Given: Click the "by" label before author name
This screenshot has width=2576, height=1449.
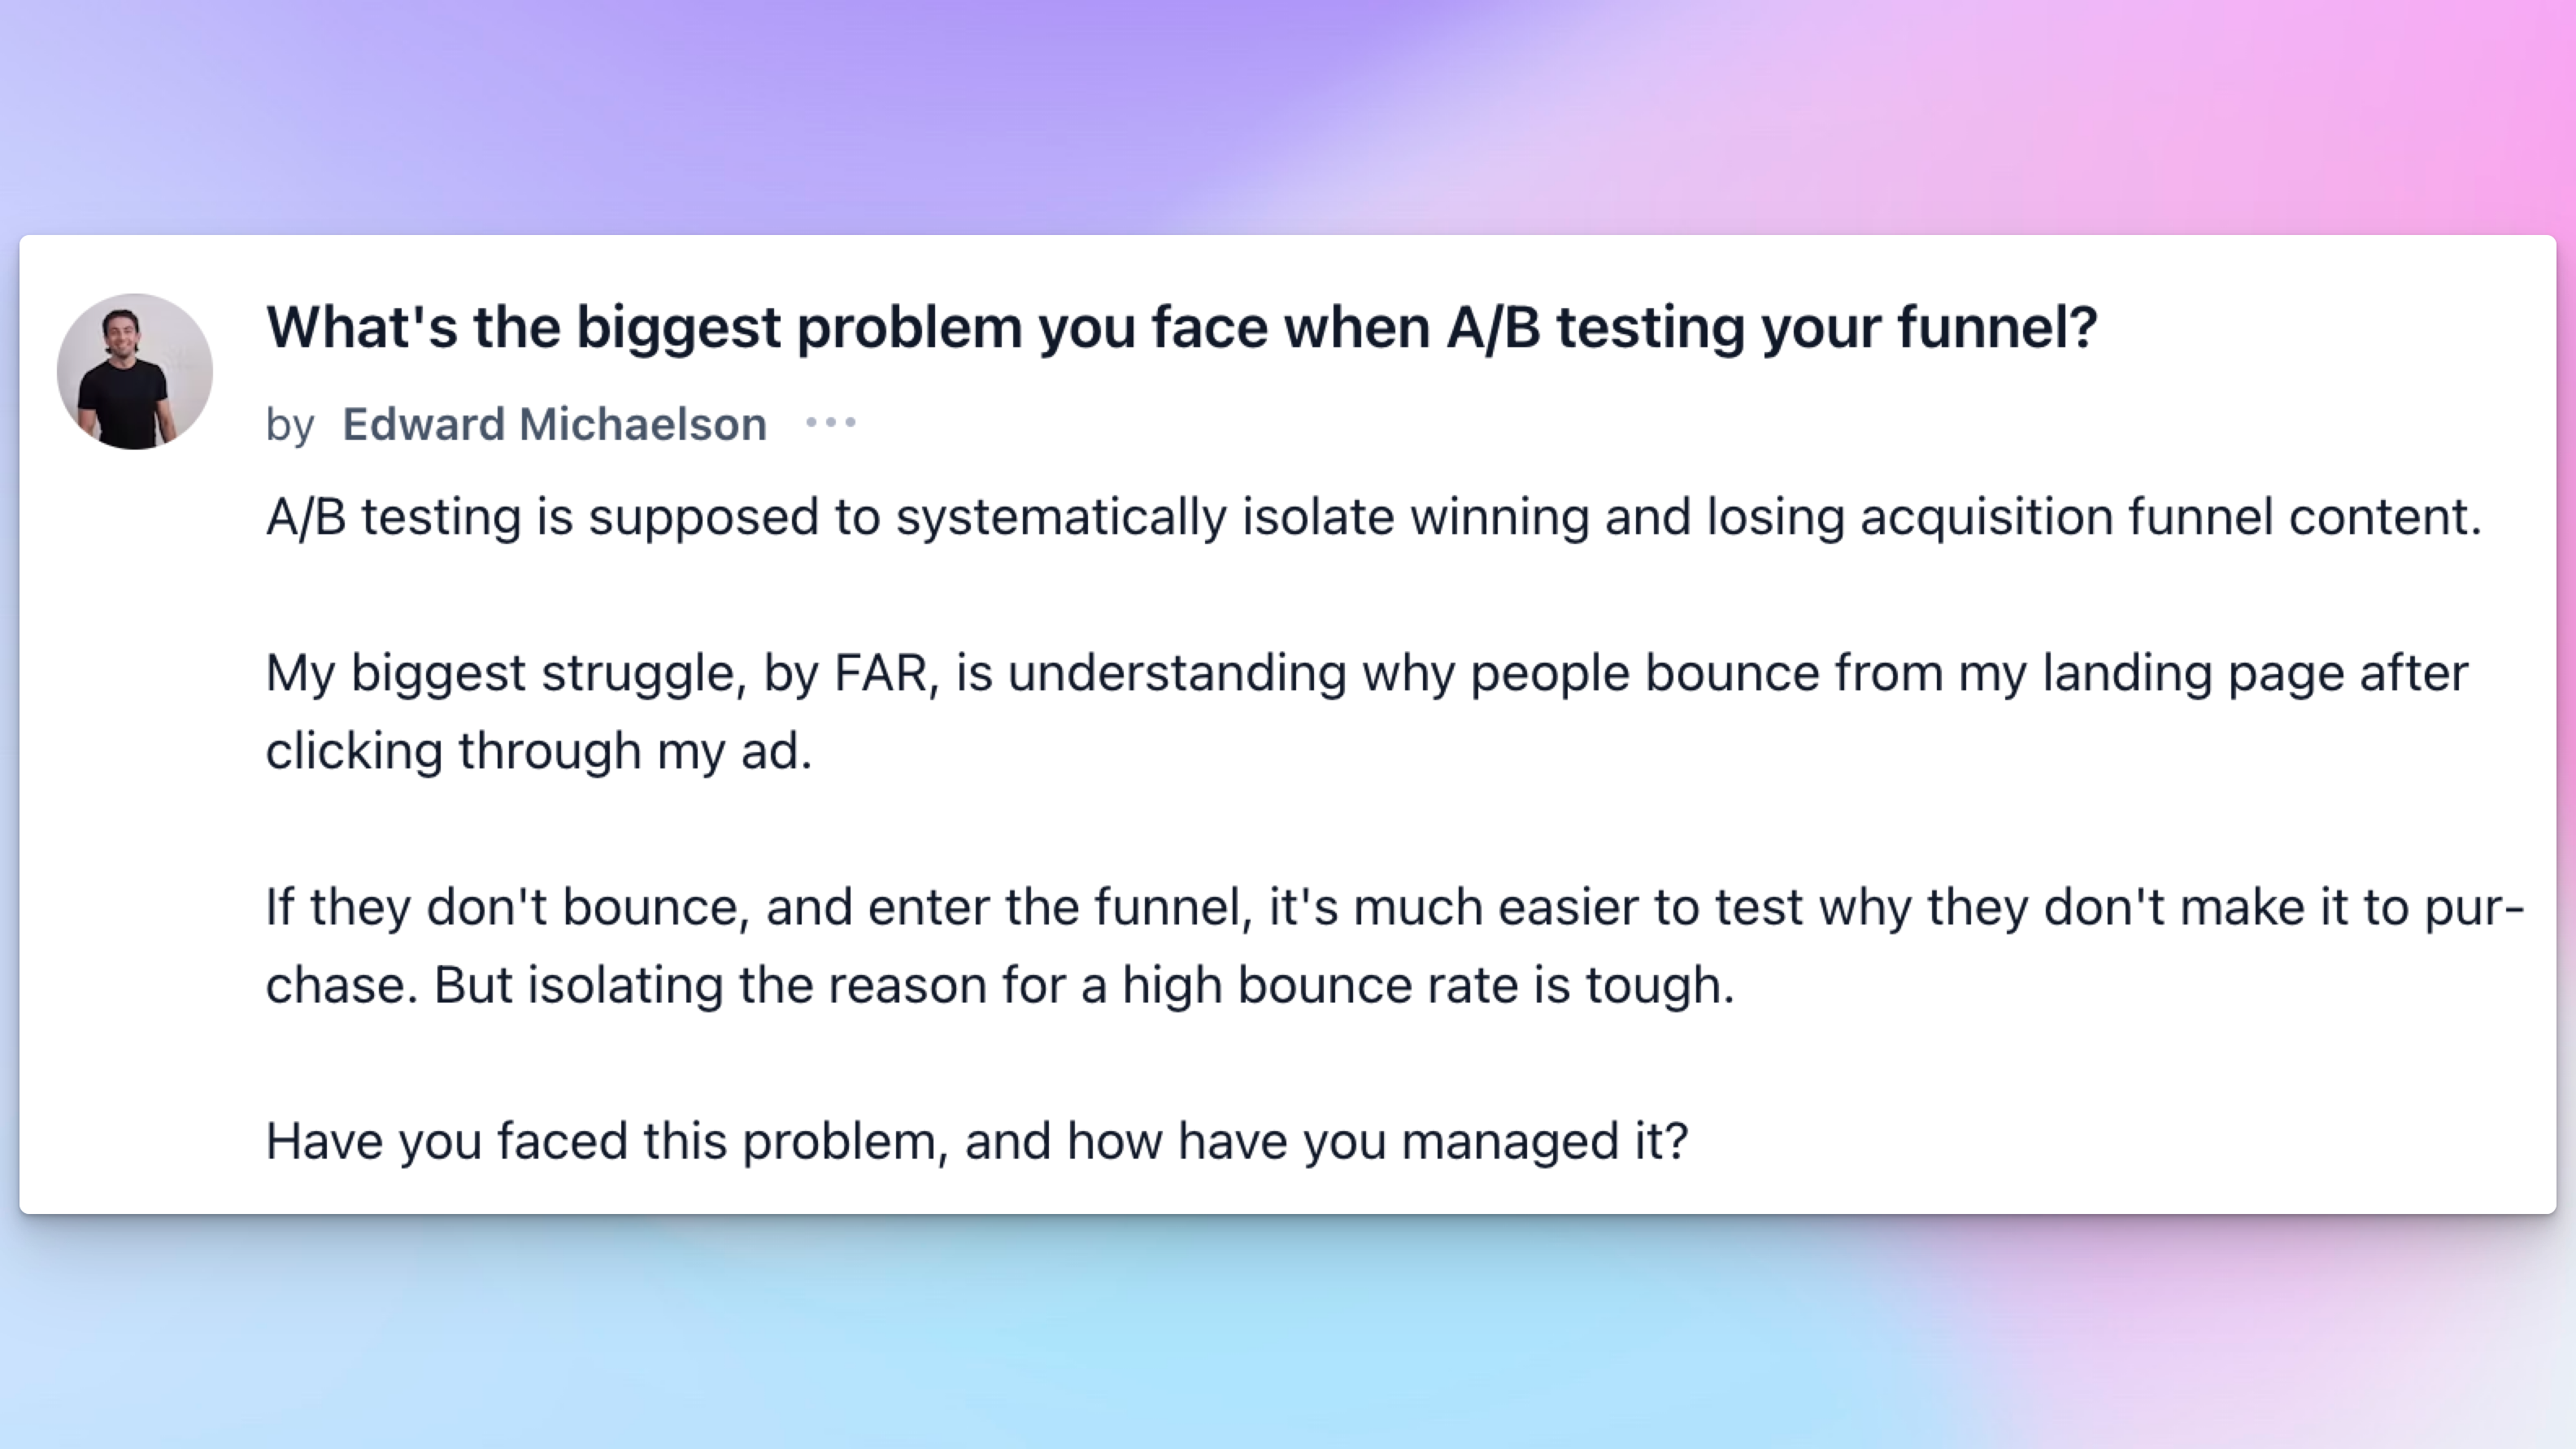Looking at the screenshot, I should pyautogui.click(x=290, y=425).
